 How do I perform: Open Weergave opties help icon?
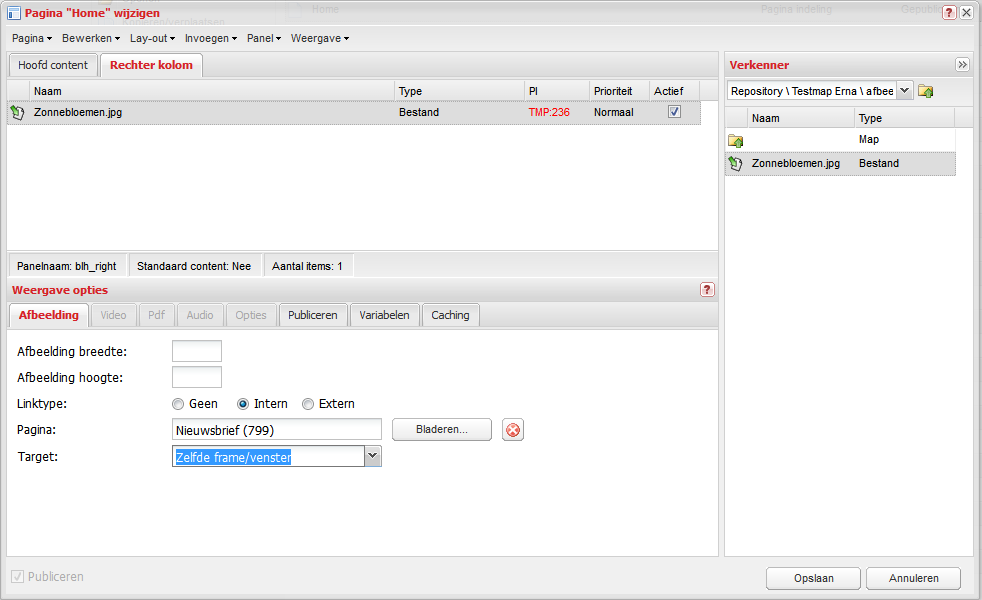pyautogui.click(x=707, y=289)
